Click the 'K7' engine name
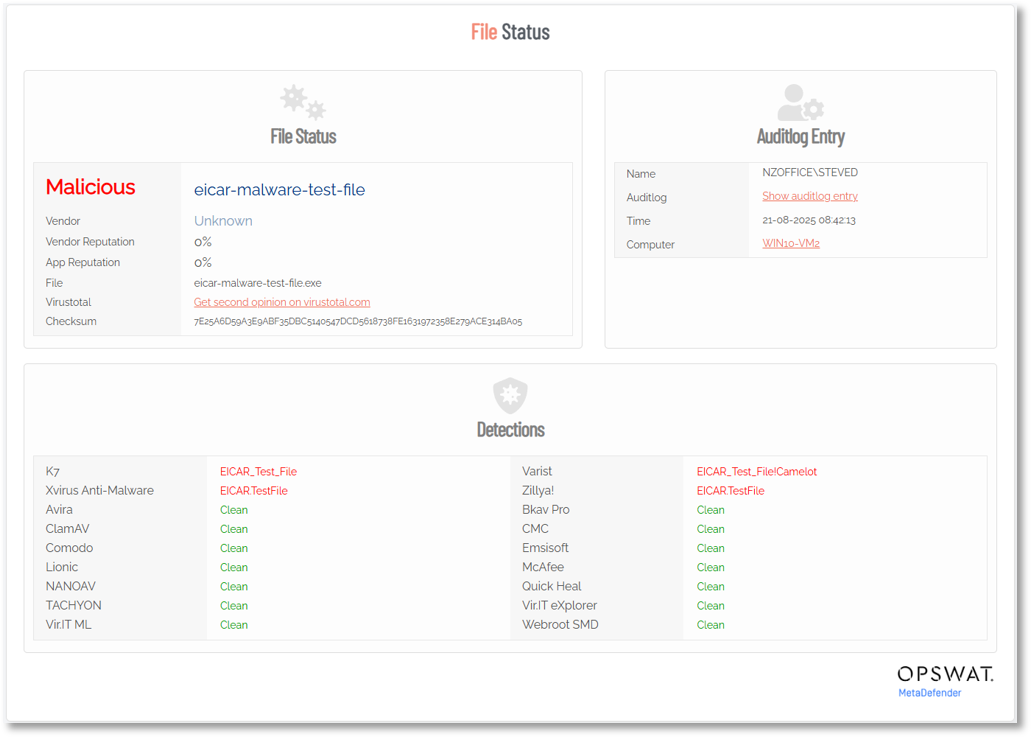 pos(53,471)
